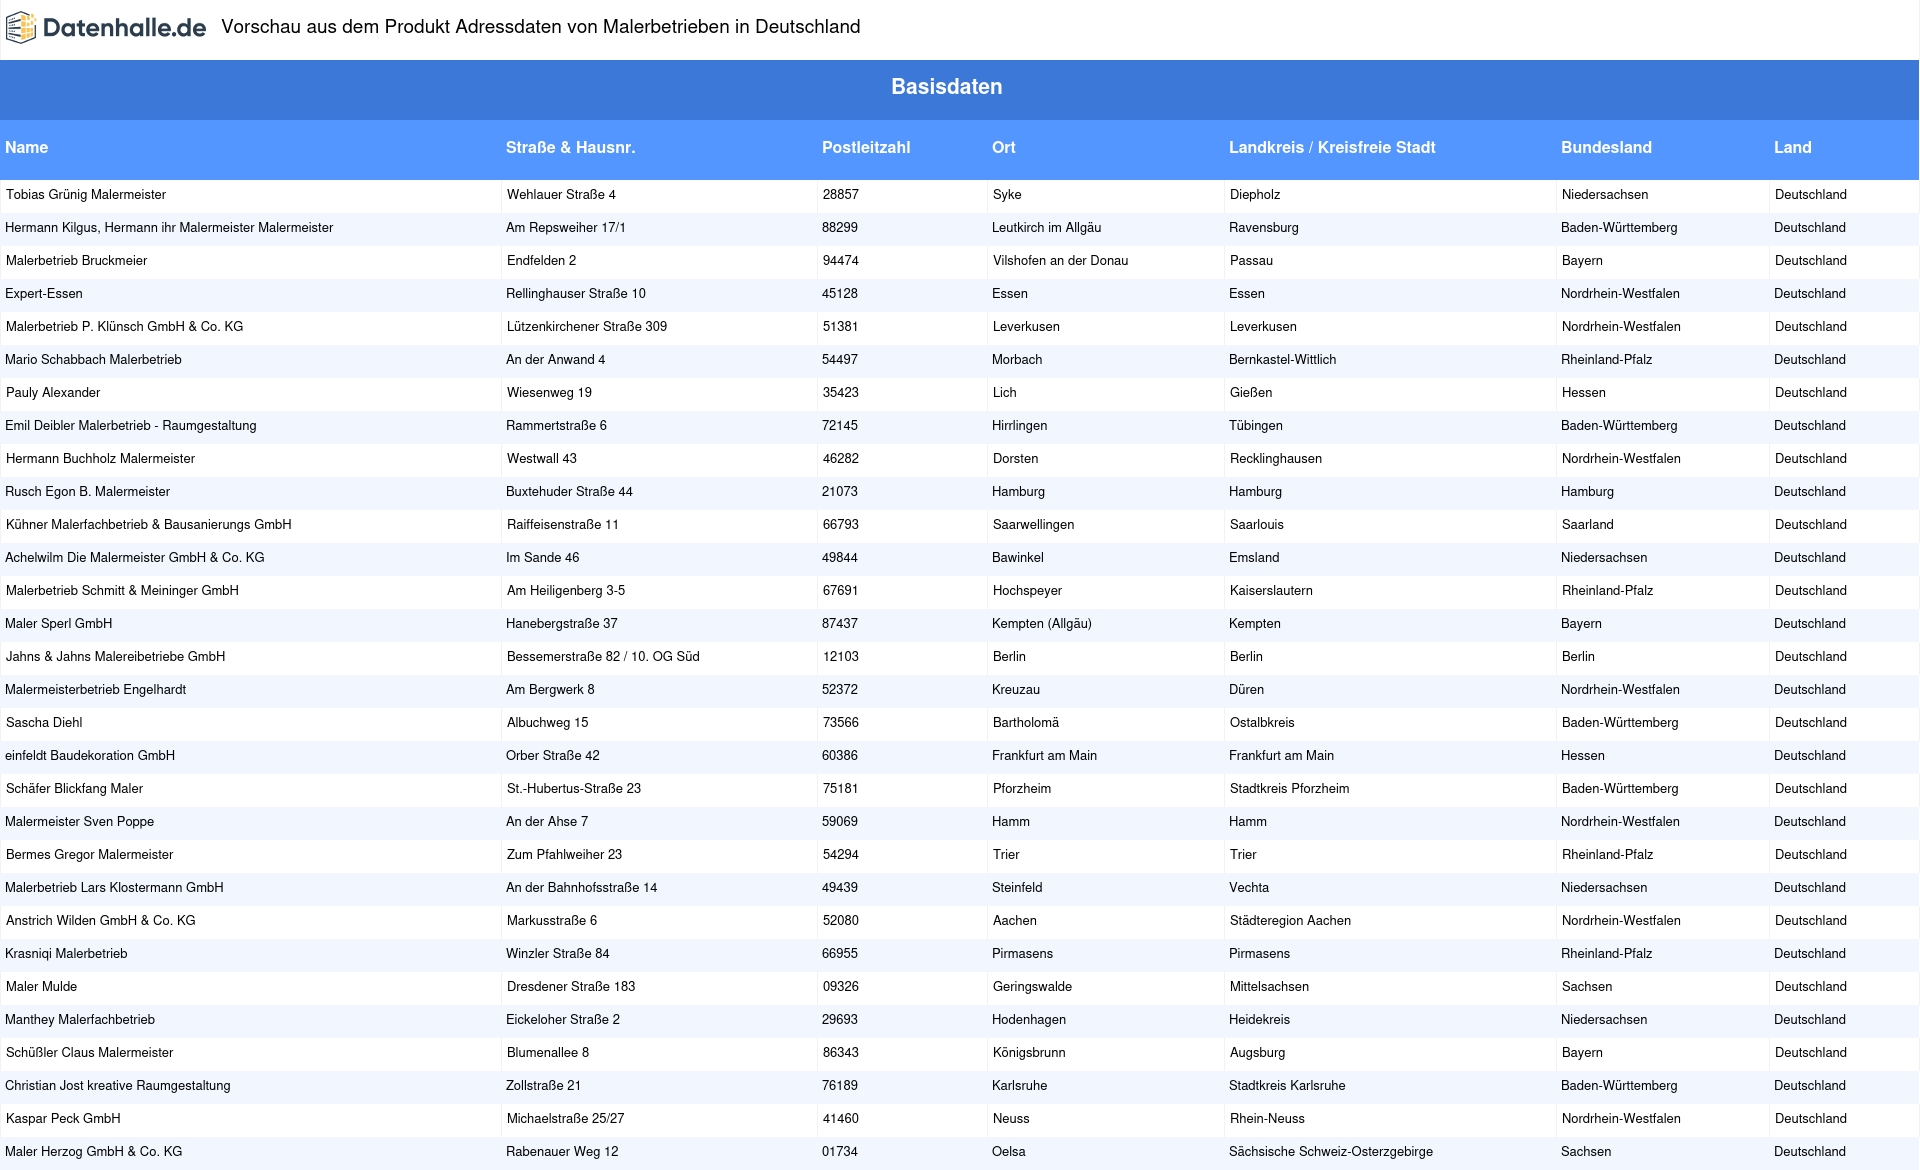Select the Landkreis / Kreisfreie Stadt header
Viewport: 1920px width, 1170px height.
coord(1332,147)
